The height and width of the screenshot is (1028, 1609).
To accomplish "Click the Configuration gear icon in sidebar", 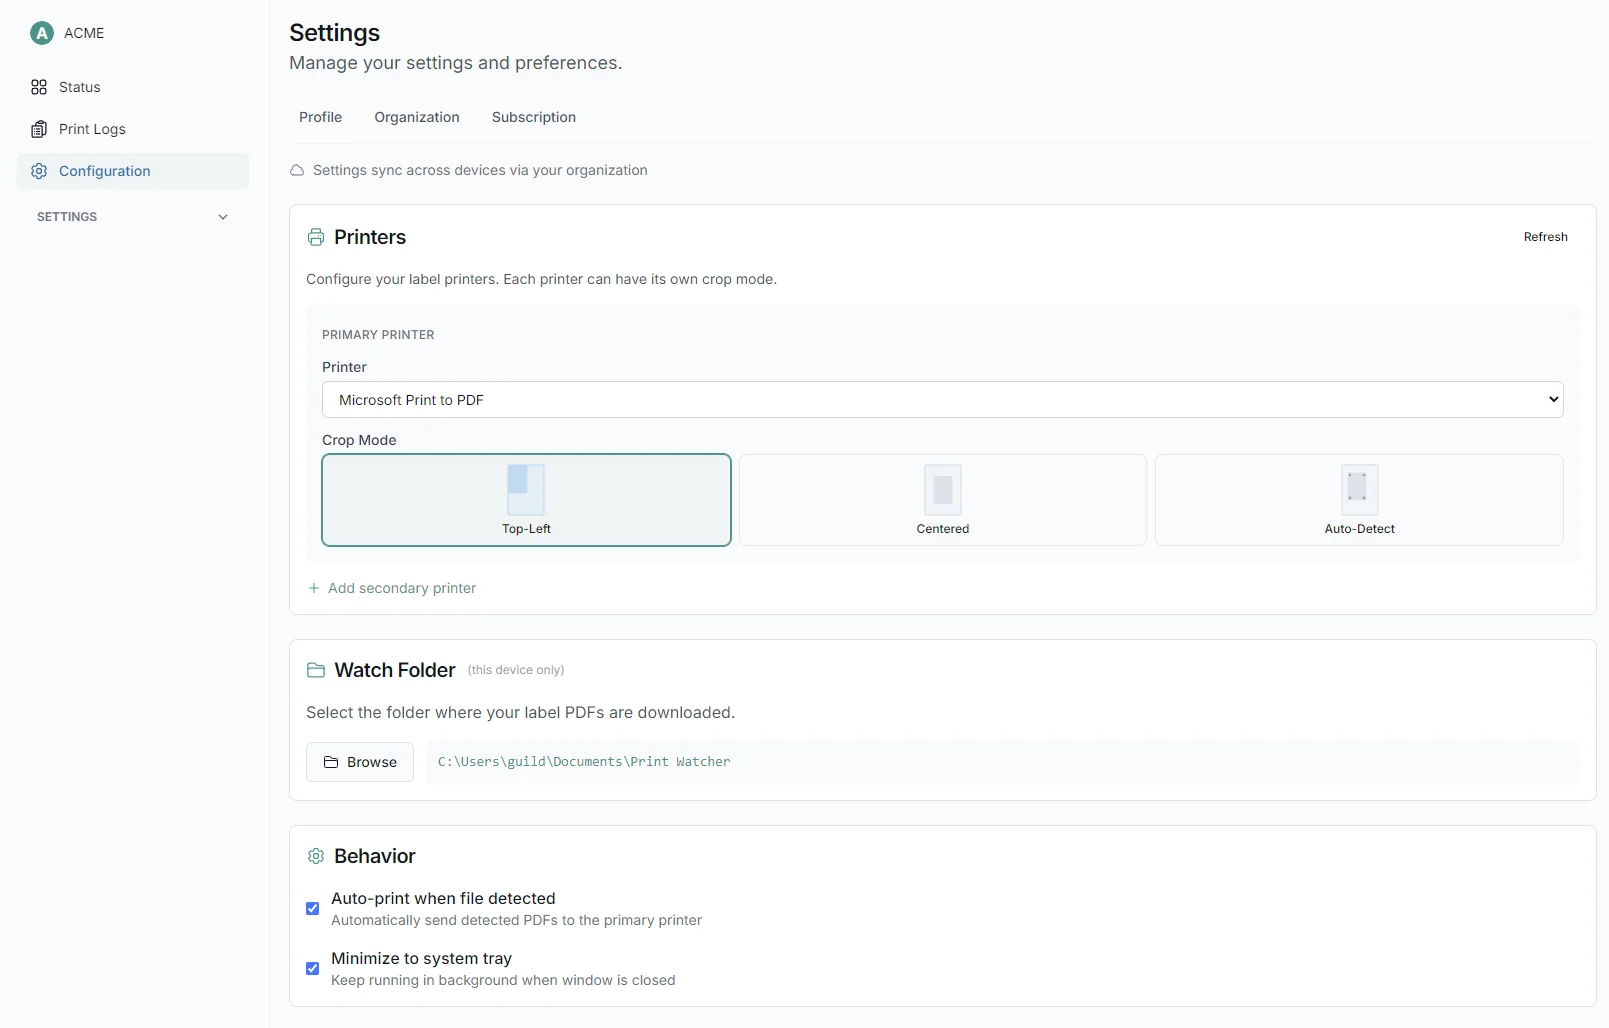I will pyautogui.click(x=39, y=171).
